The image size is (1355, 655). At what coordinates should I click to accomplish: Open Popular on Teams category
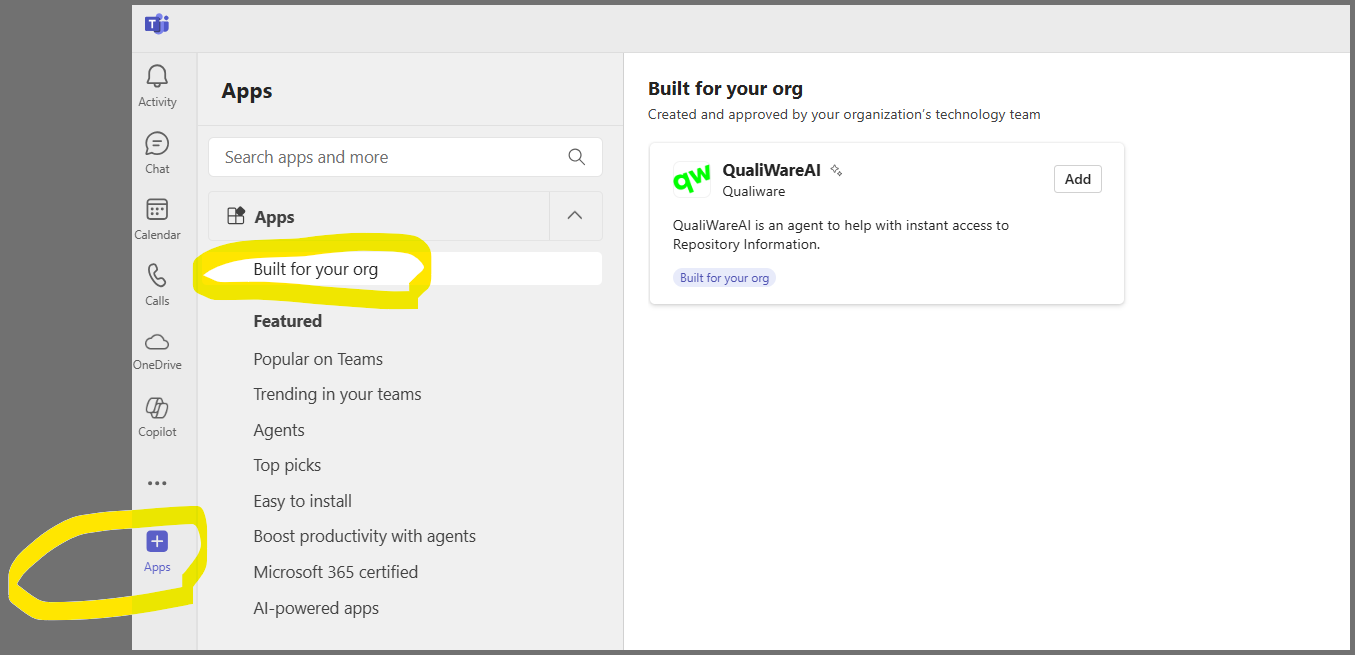pyautogui.click(x=318, y=359)
